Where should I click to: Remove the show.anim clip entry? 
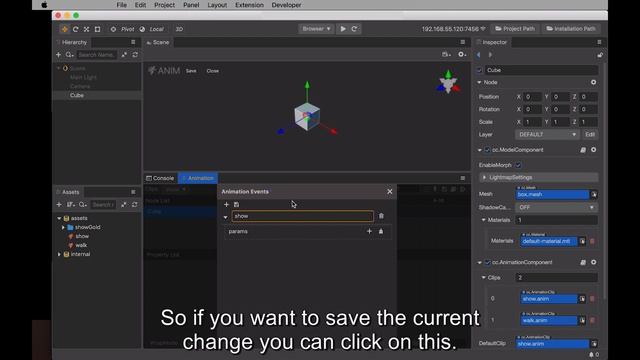592,299
